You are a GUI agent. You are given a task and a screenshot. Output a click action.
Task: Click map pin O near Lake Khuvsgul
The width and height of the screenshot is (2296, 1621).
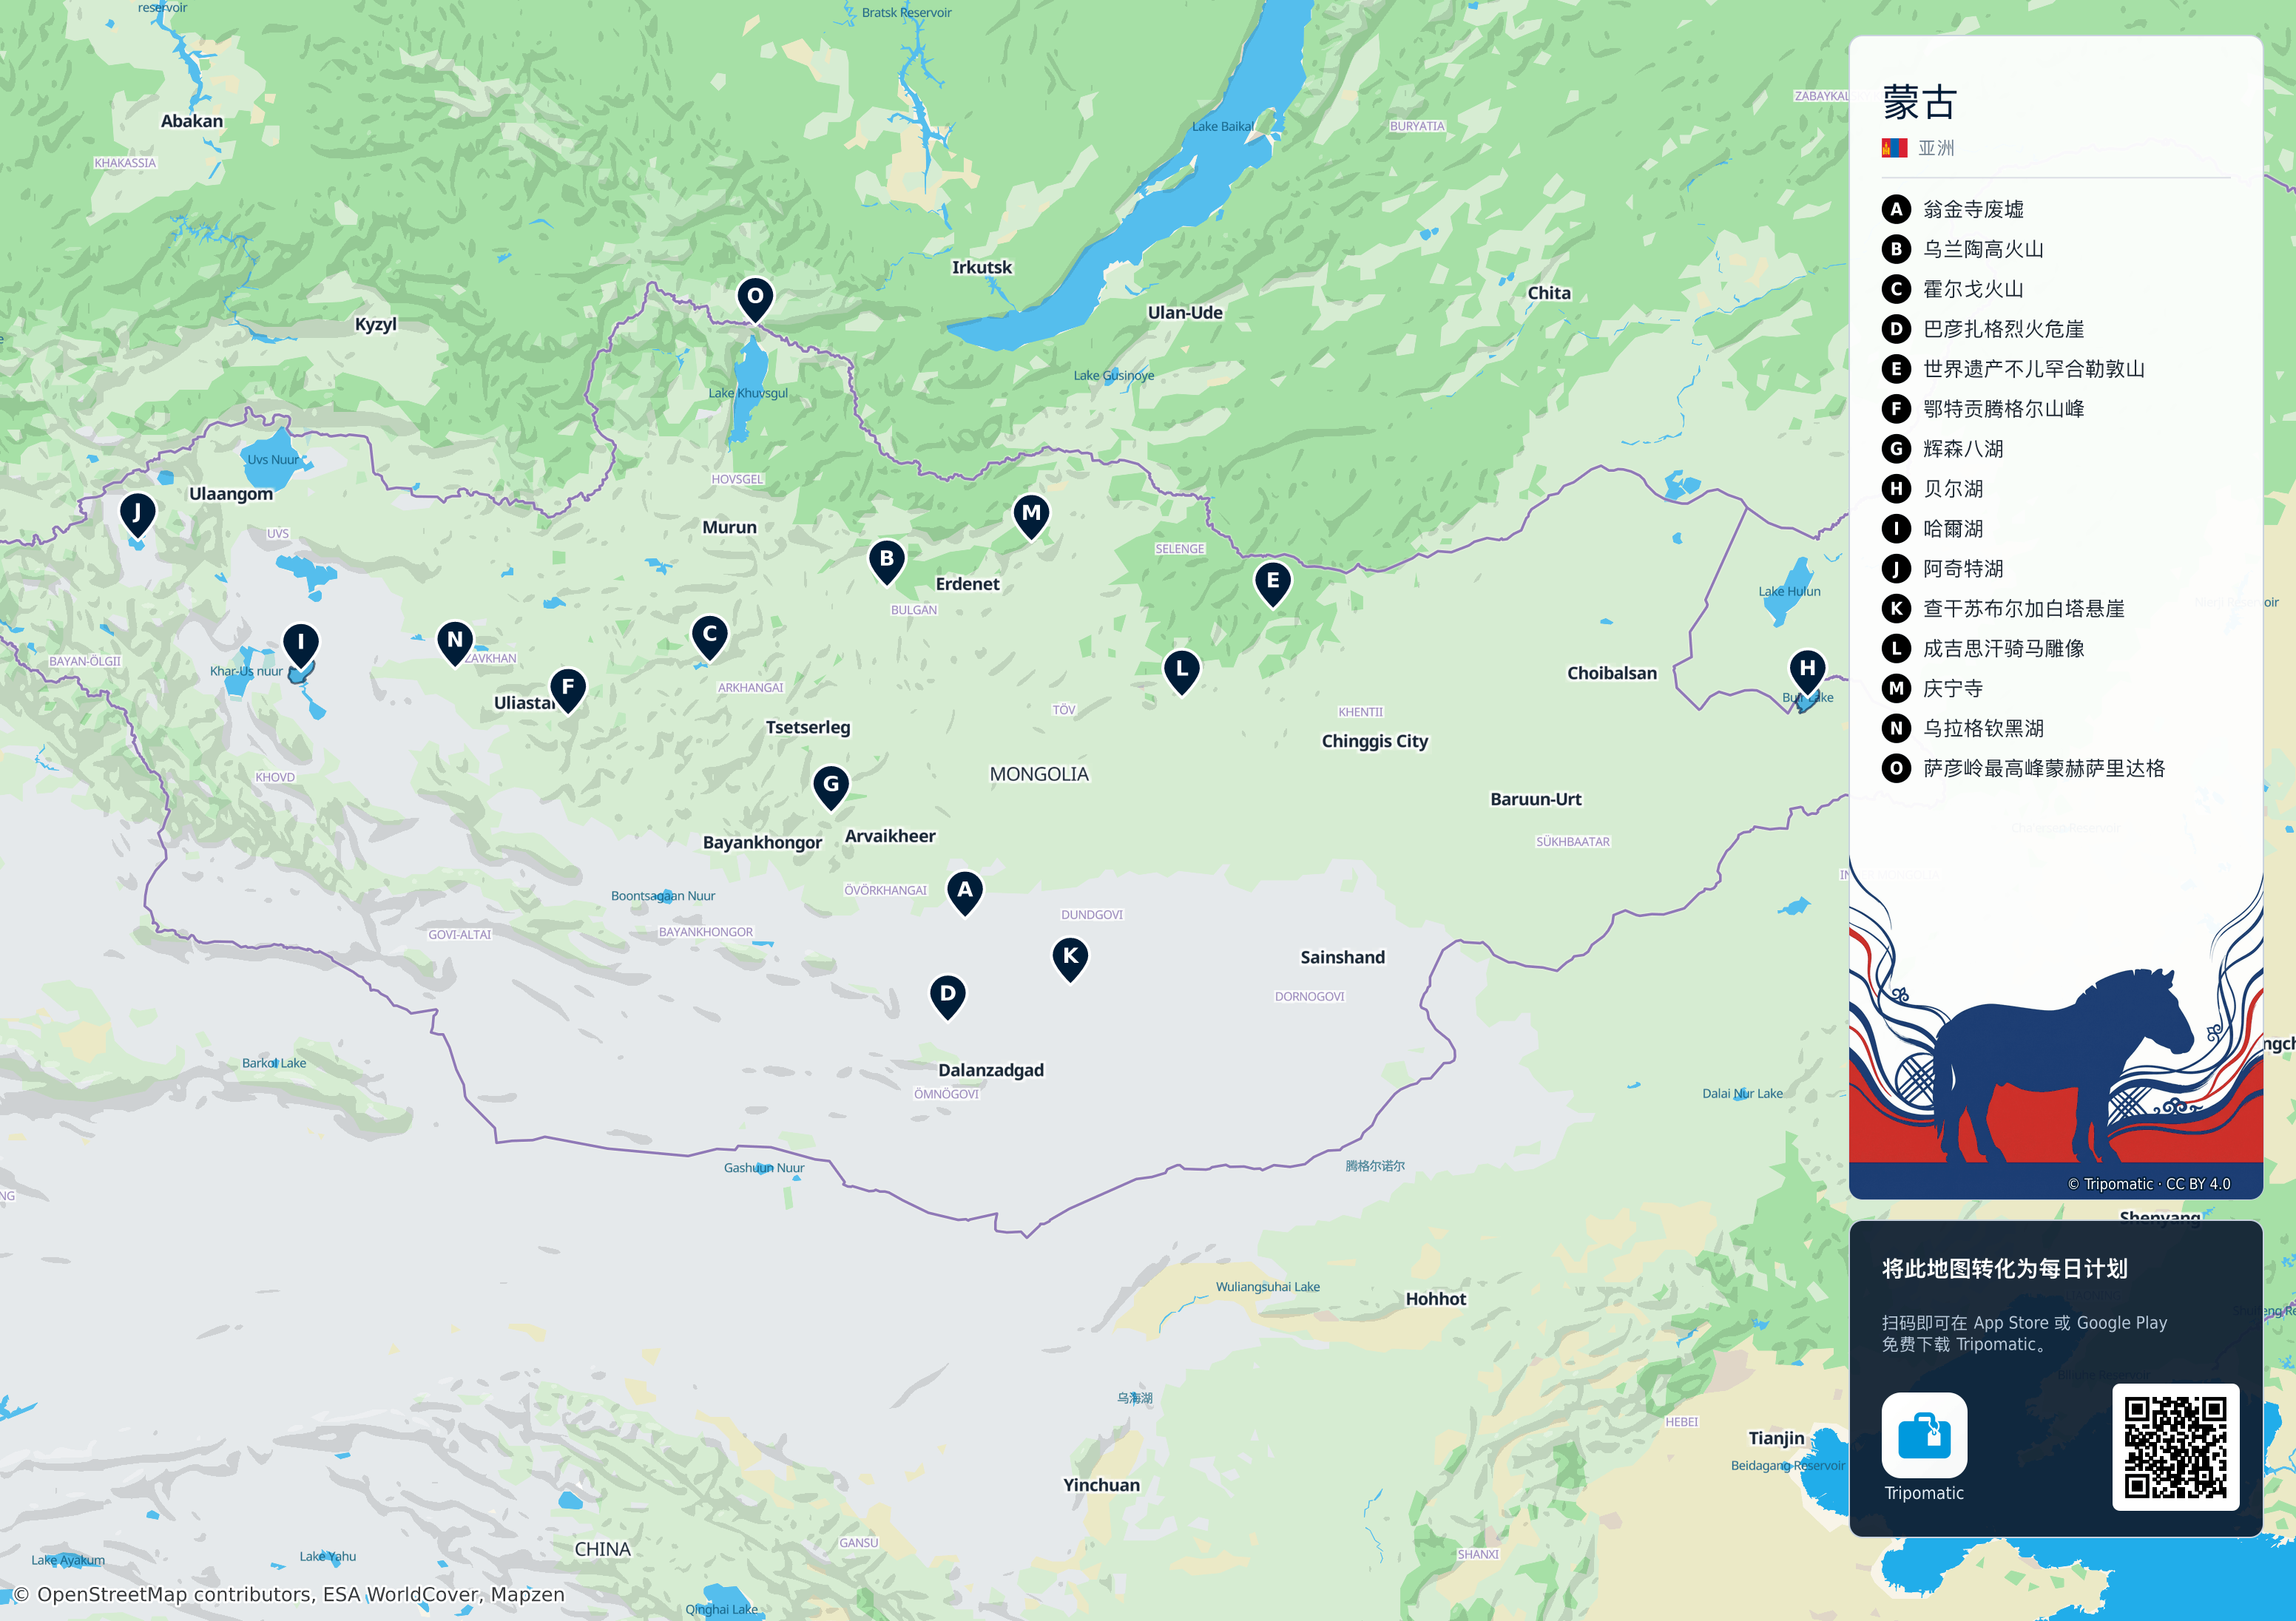(x=755, y=299)
